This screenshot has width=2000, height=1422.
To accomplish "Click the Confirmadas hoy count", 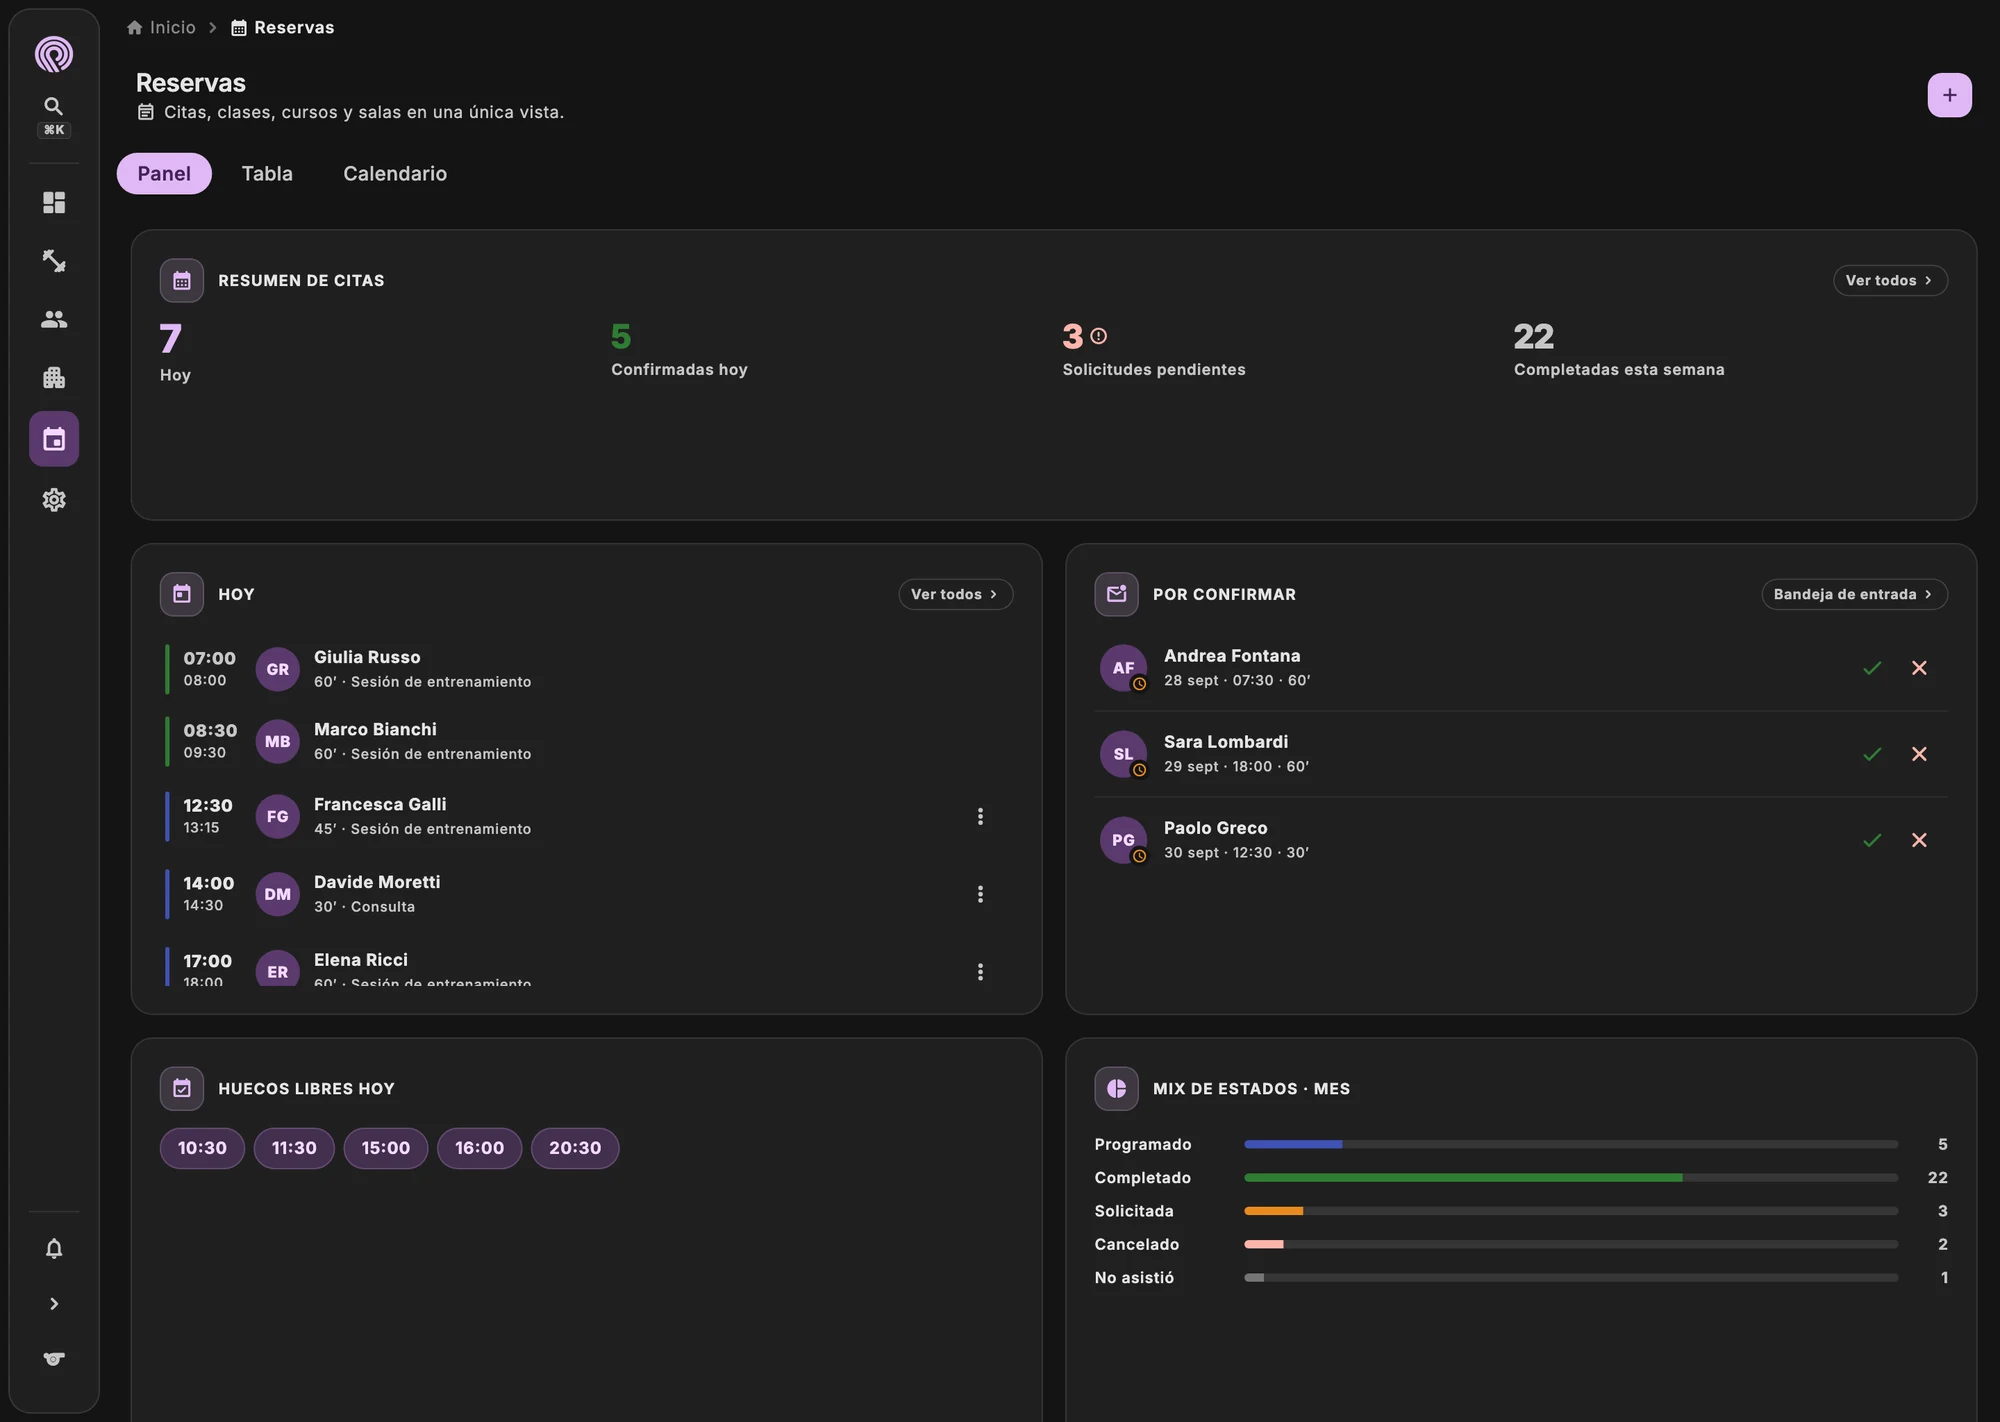I will tap(621, 336).
